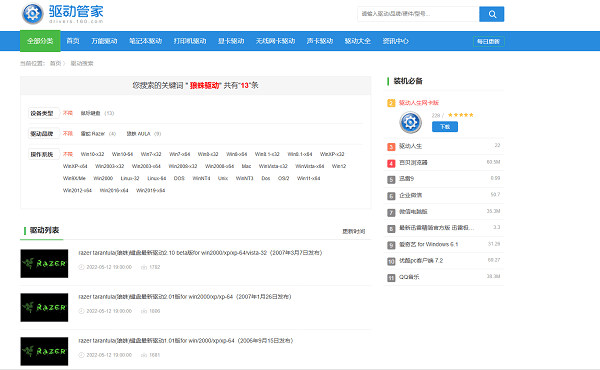The height and width of the screenshot is (370, 600).
Task: Open the 显卡驱动 nav item
Action: 231,41
